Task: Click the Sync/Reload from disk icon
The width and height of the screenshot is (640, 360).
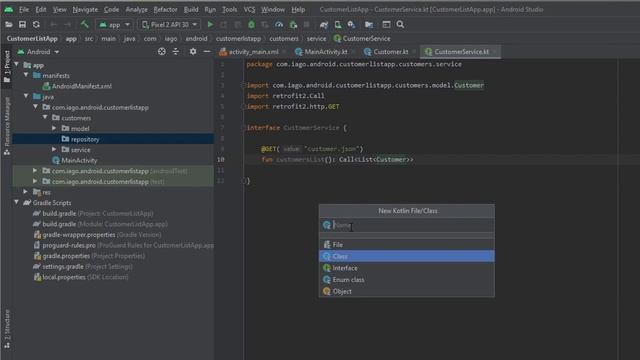Action: click(36, 24)
